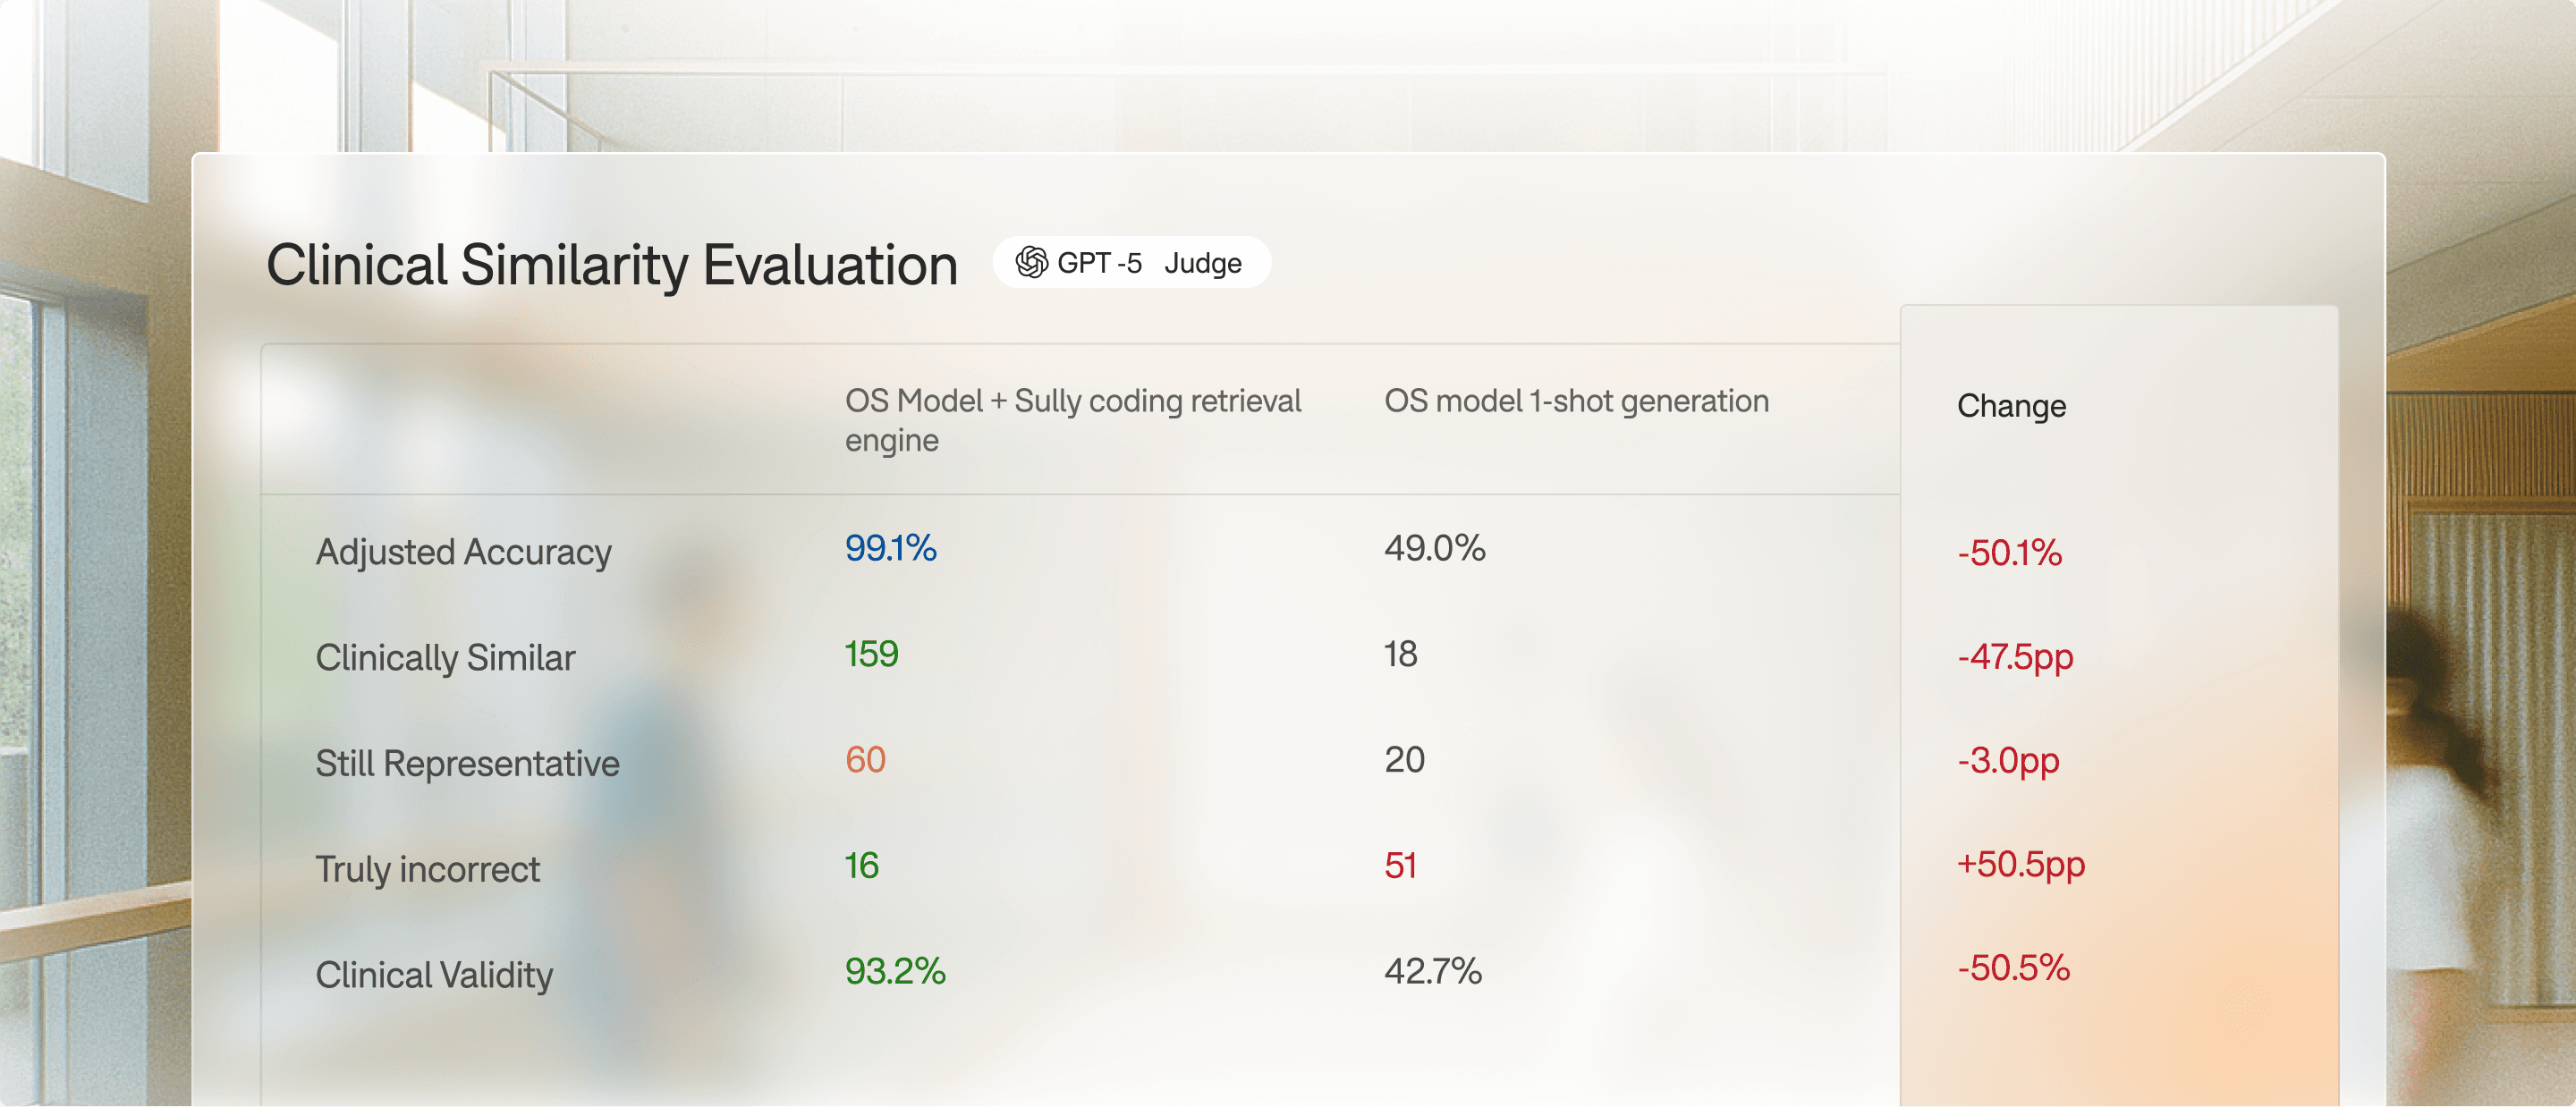Select the Clinically Similar row label

tap(445, 657)
